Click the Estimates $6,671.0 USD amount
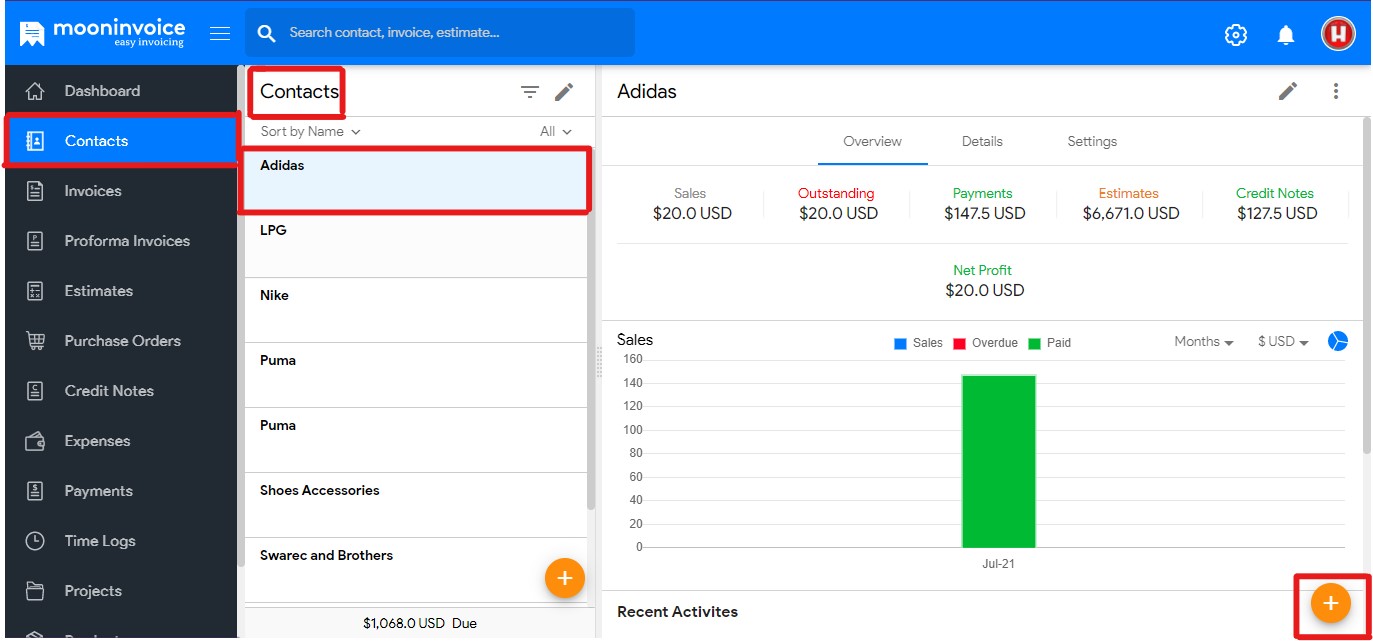Image resolution: width=1373 pixels, height=641 pixels. coord(1131,213)
